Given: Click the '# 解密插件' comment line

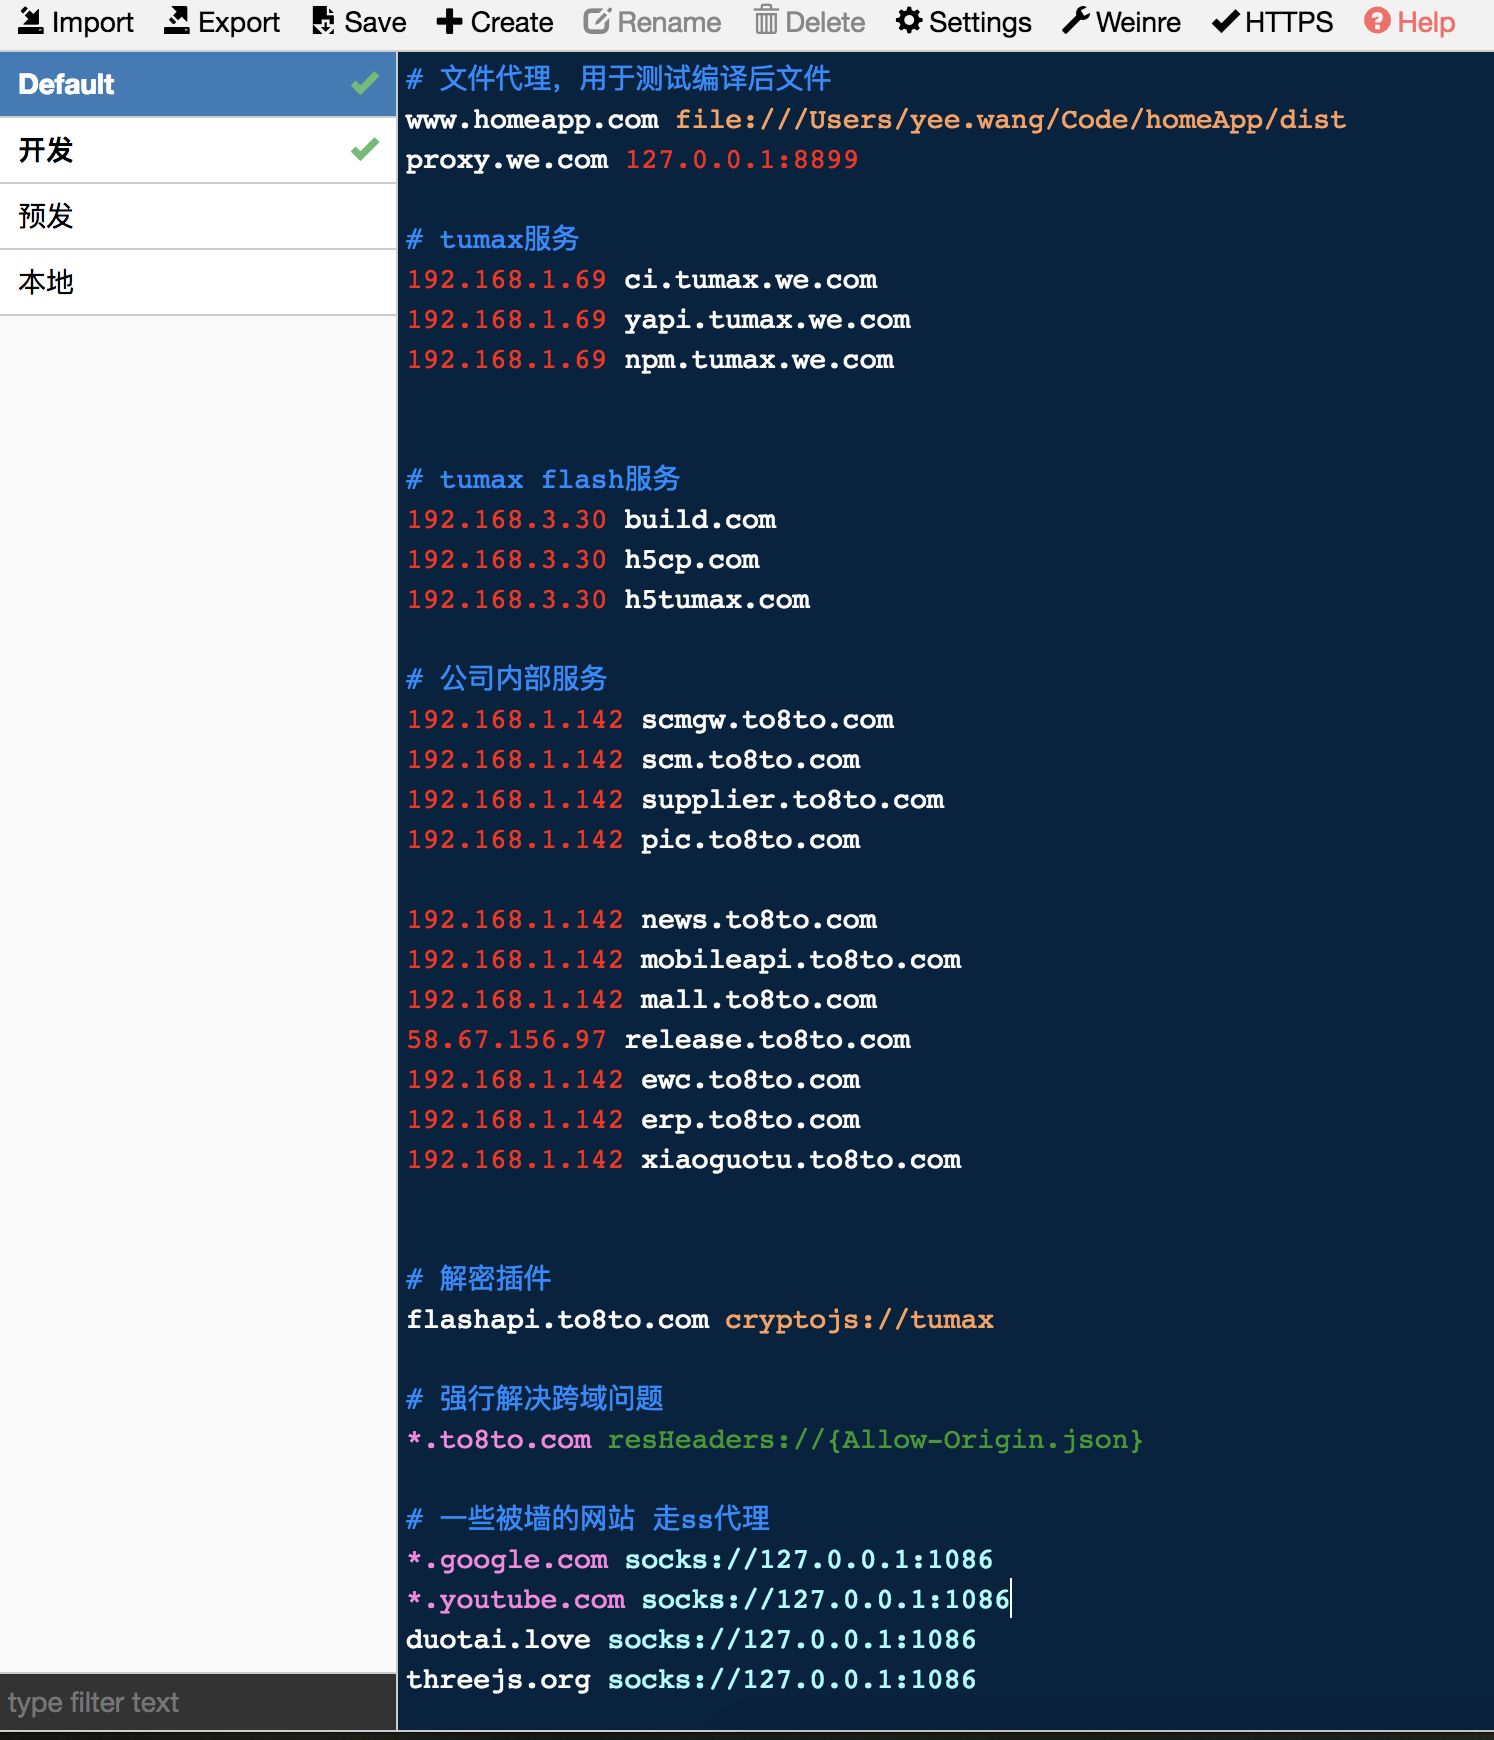Looking at the screenshot, I should tap(479, 1279).
